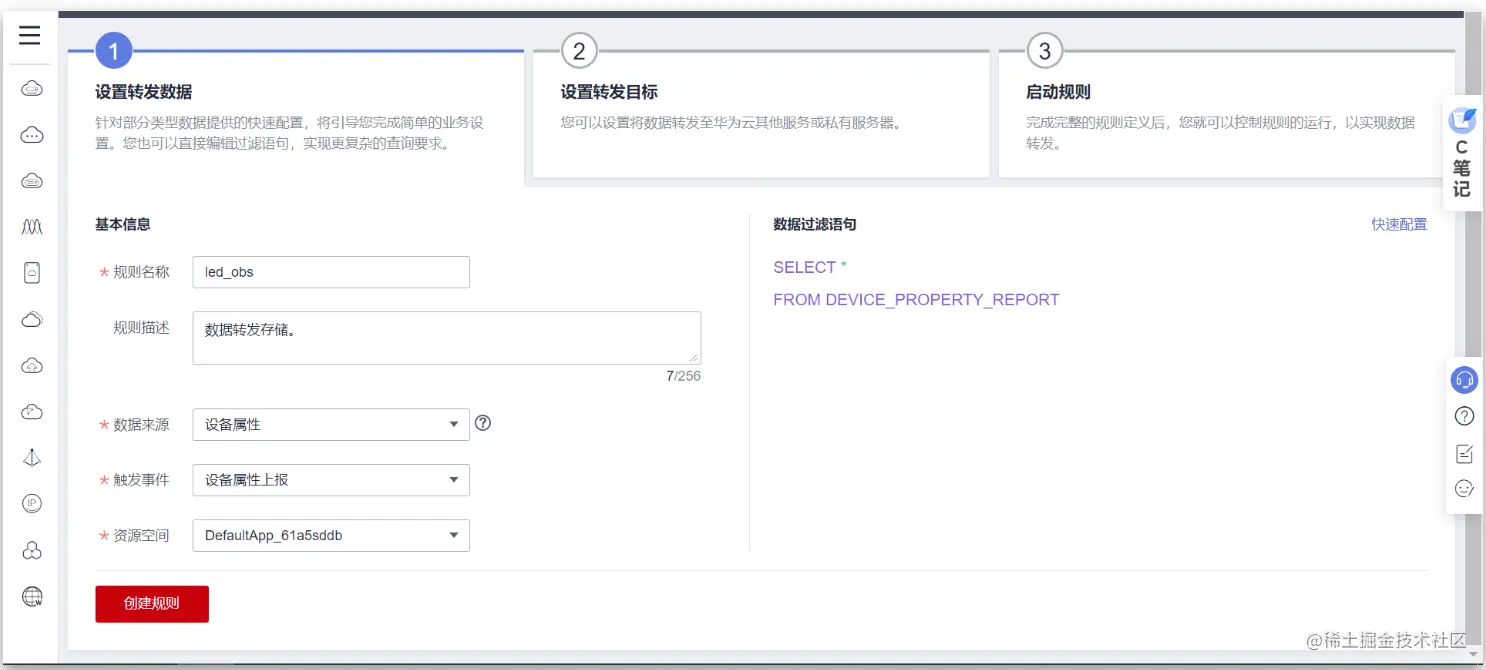Screen dimensions: 1486x670
Task: Click the cloud gauge sidebar icon
Action: click(32, 412)
